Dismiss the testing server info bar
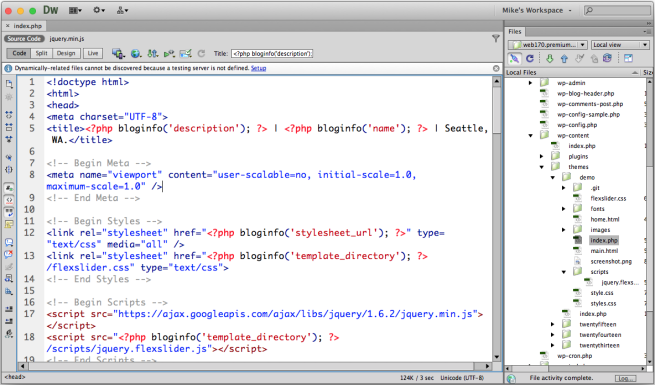 [x=496, y=68]
